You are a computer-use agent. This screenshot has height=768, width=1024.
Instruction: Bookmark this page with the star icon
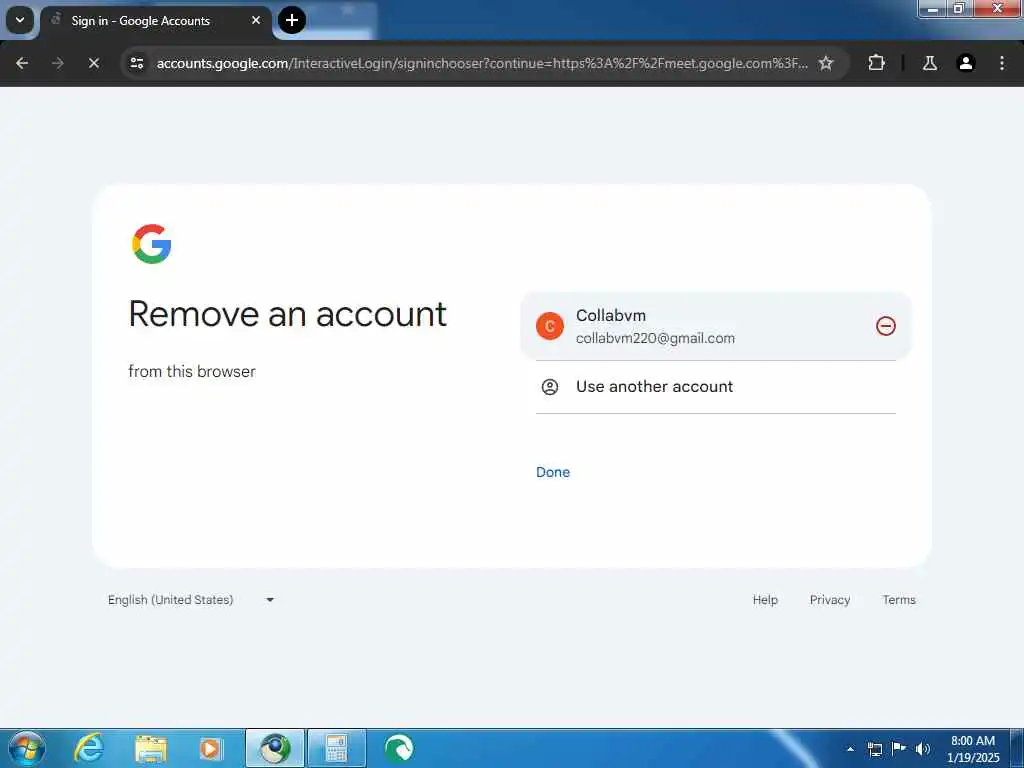click(x=826, y=63)
